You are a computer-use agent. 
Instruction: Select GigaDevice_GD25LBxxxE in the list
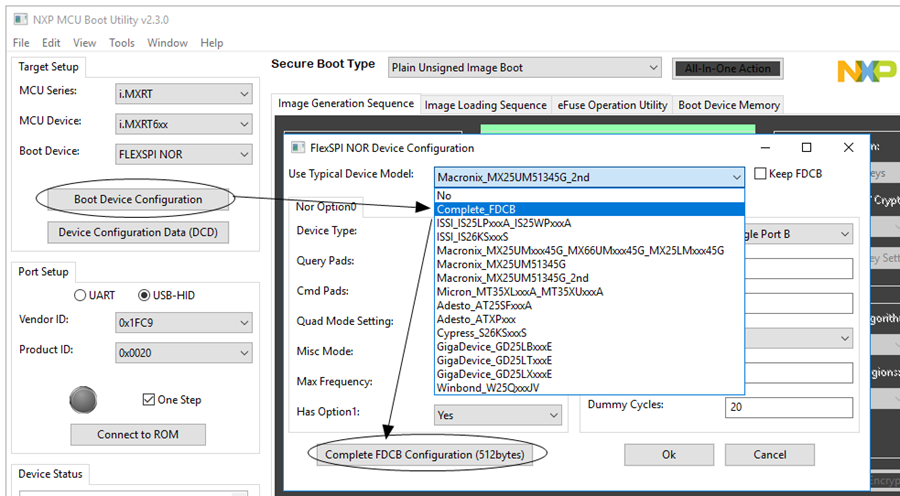click(x=589, y=347)
